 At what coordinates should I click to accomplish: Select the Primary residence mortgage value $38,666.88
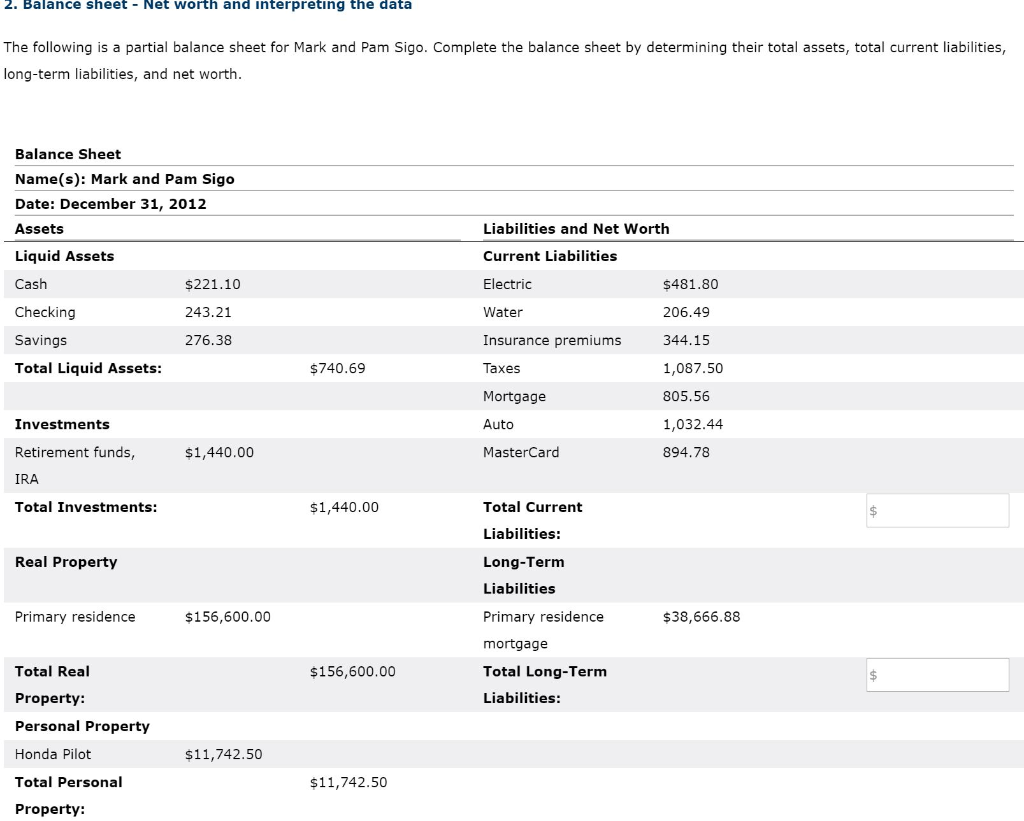(701, 617)
